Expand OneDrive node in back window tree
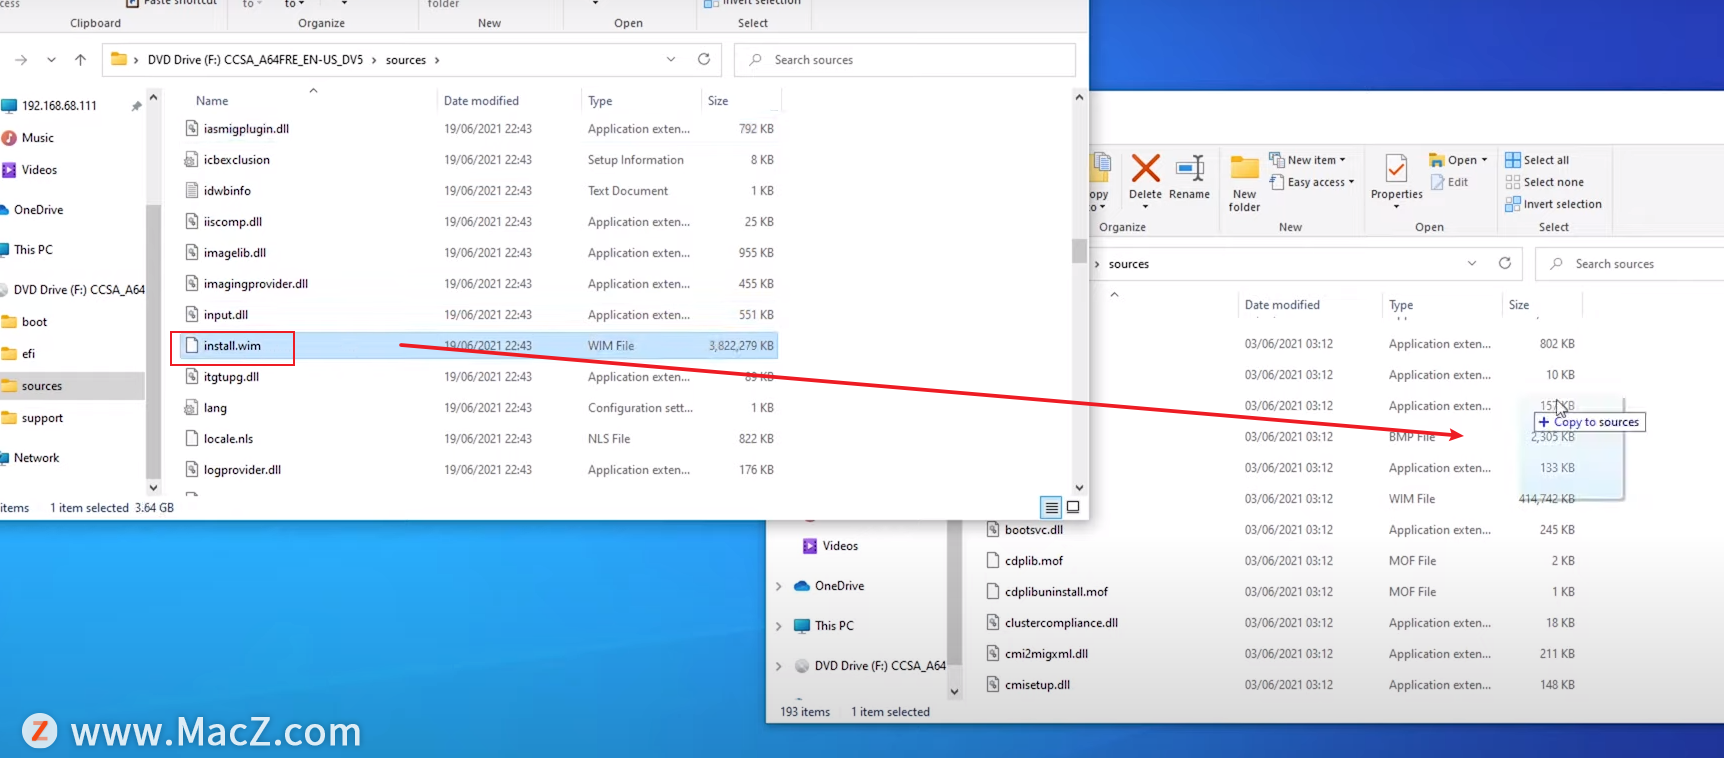Viewport: 1724px width, 758px height. 779,586
